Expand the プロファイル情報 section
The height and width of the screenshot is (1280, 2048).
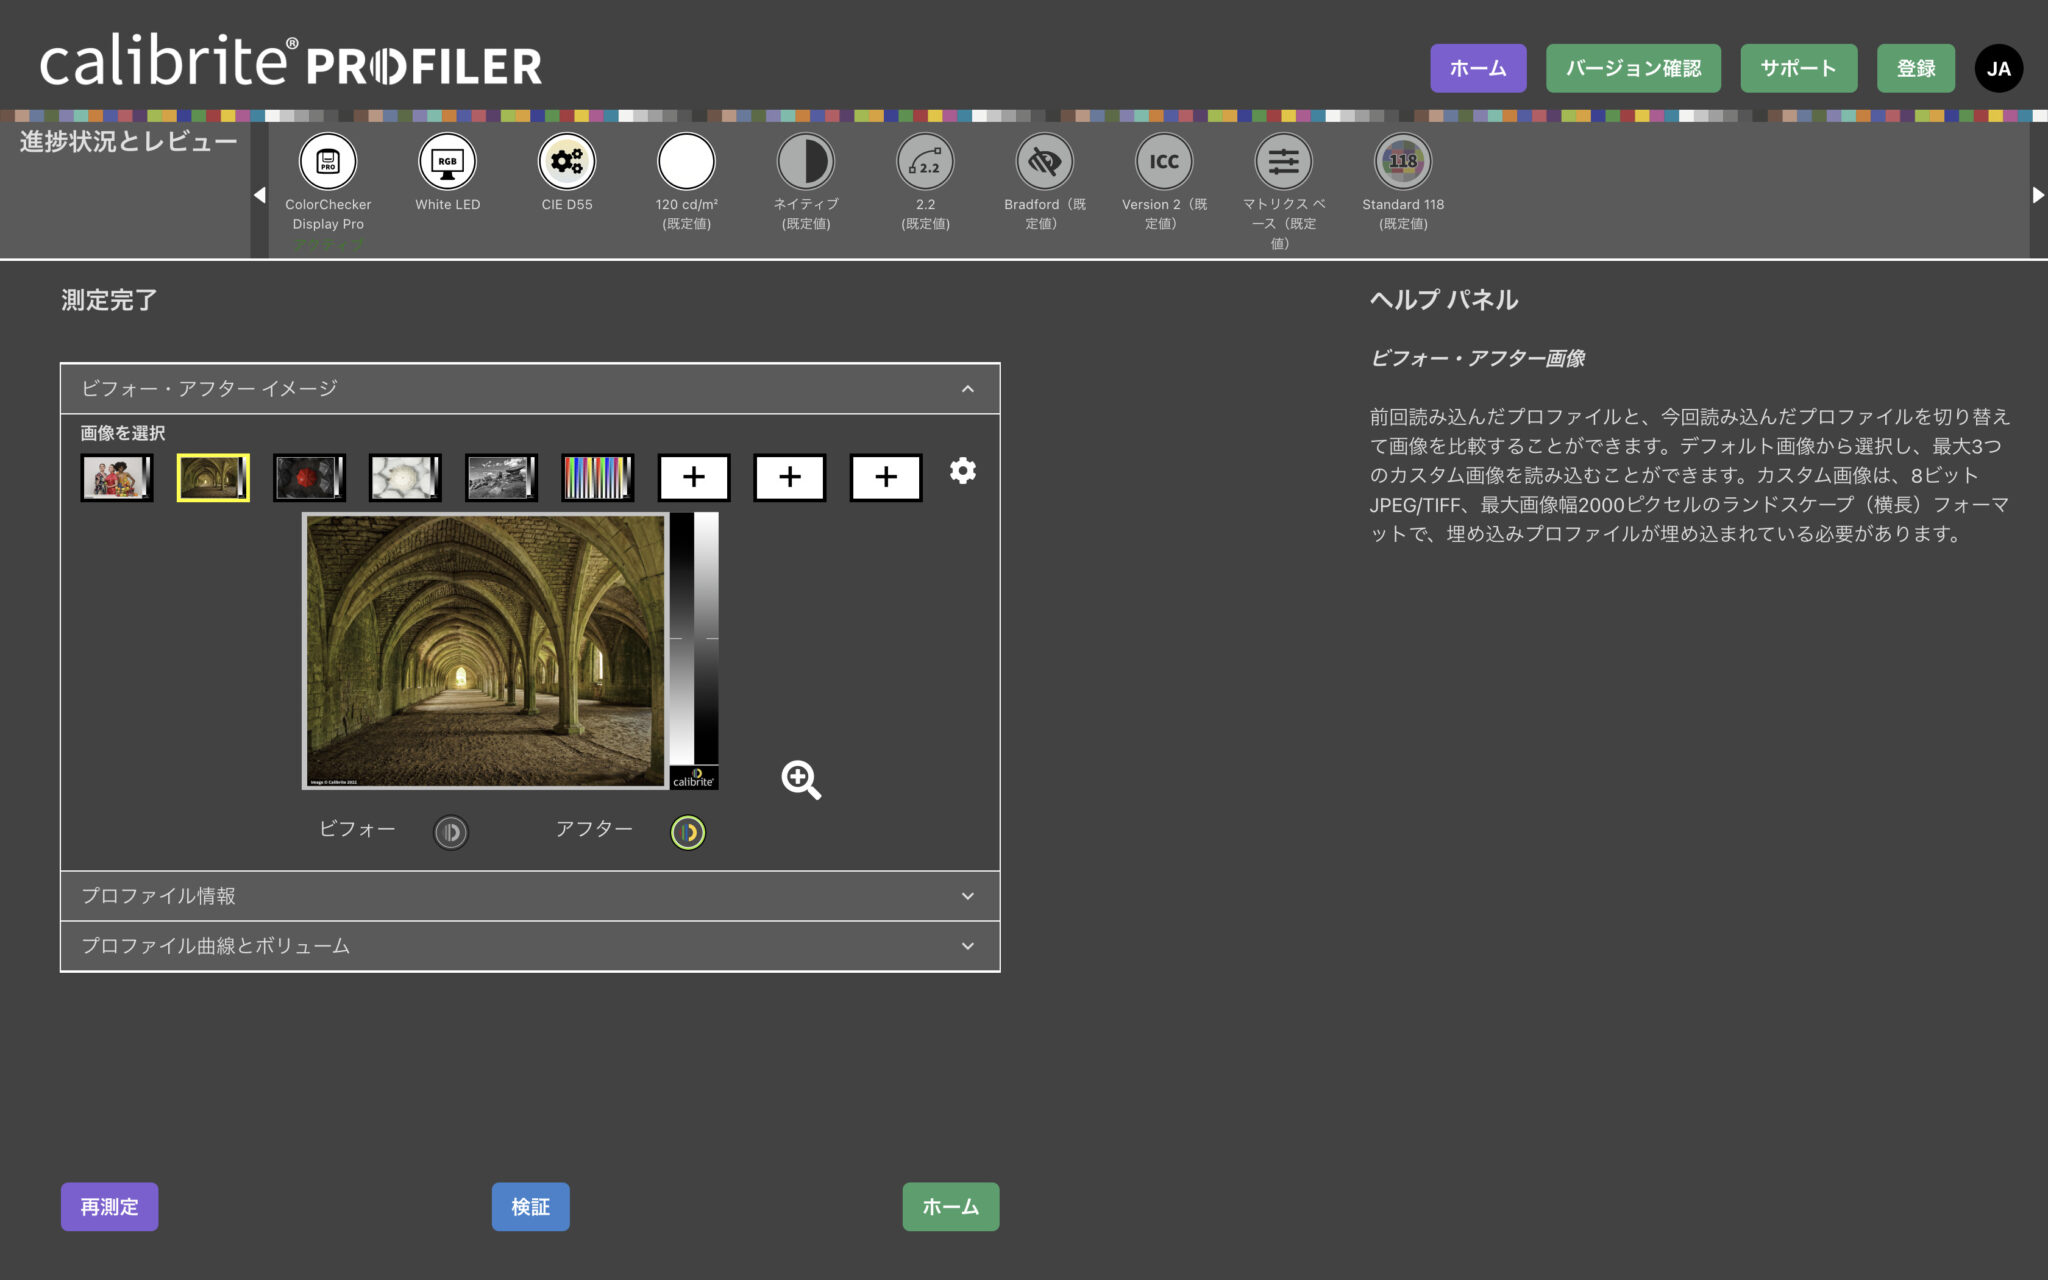967,896
